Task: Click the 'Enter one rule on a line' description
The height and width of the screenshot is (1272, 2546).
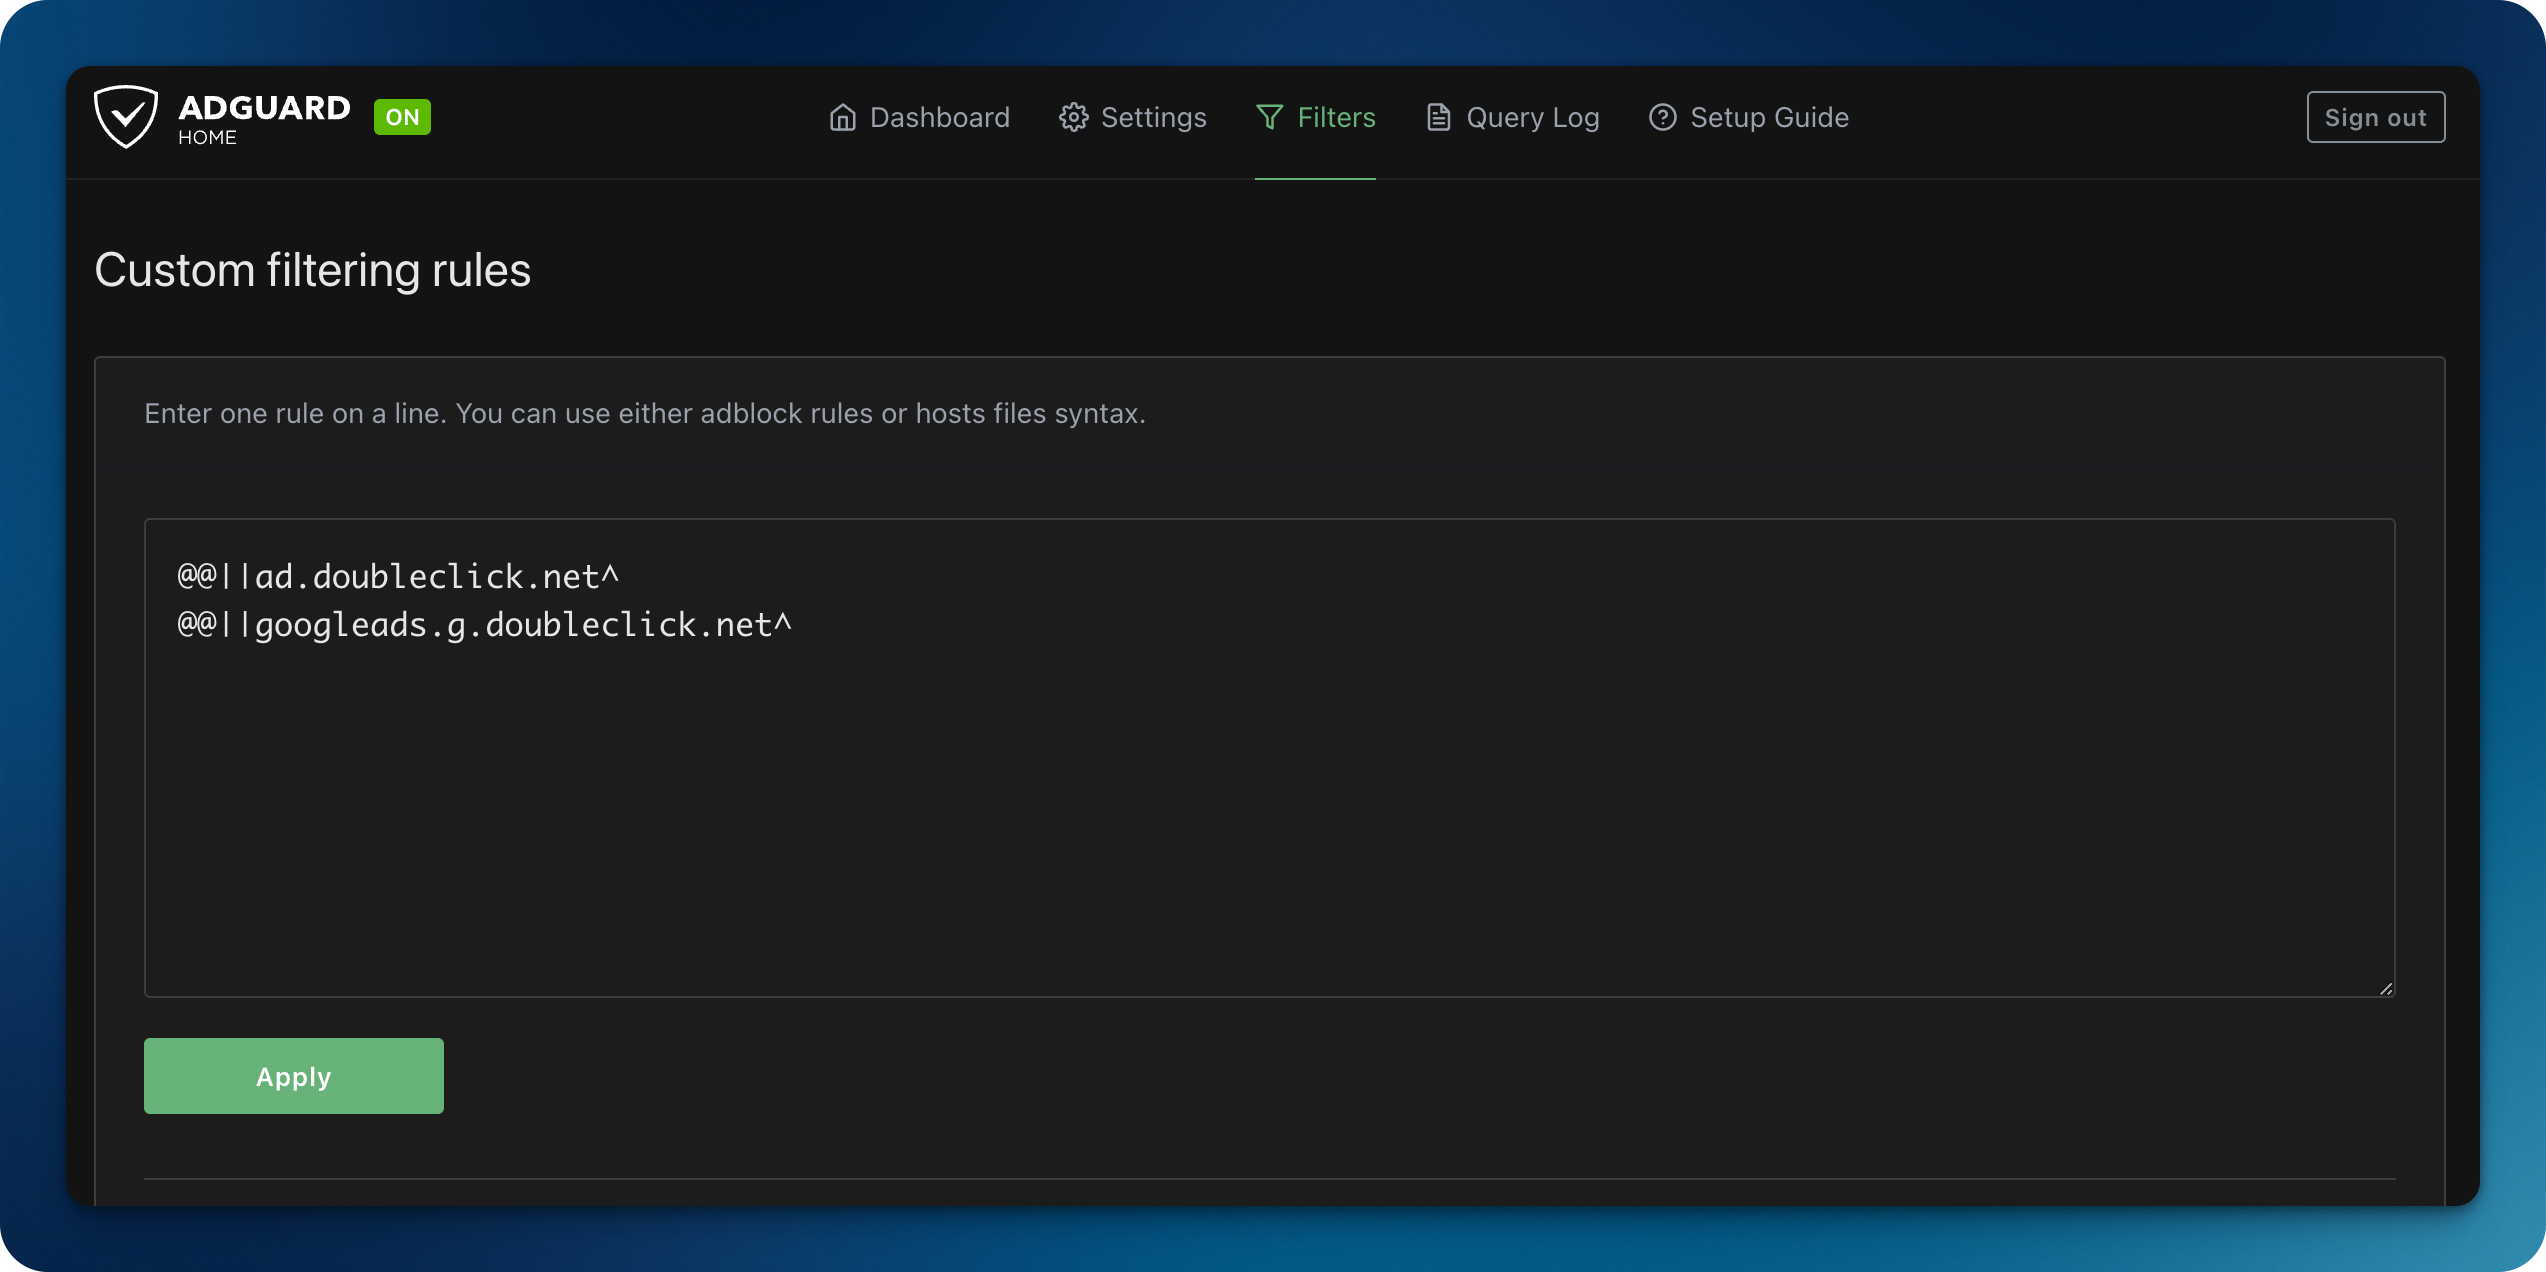Action: point(645,413)
